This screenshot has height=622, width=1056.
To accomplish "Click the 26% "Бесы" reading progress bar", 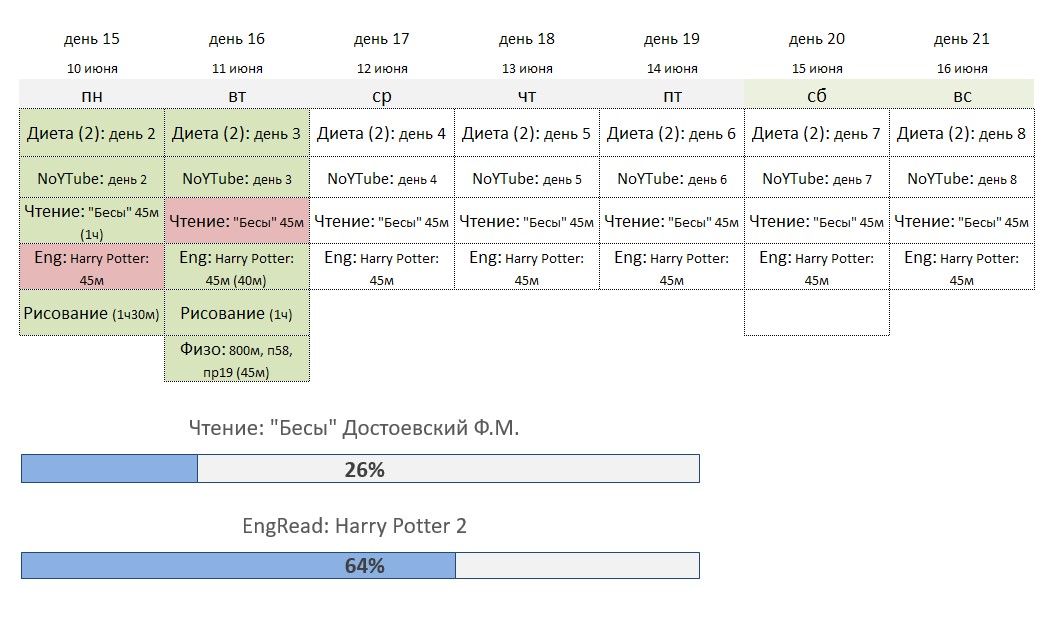I will click(x=360, y=469).
